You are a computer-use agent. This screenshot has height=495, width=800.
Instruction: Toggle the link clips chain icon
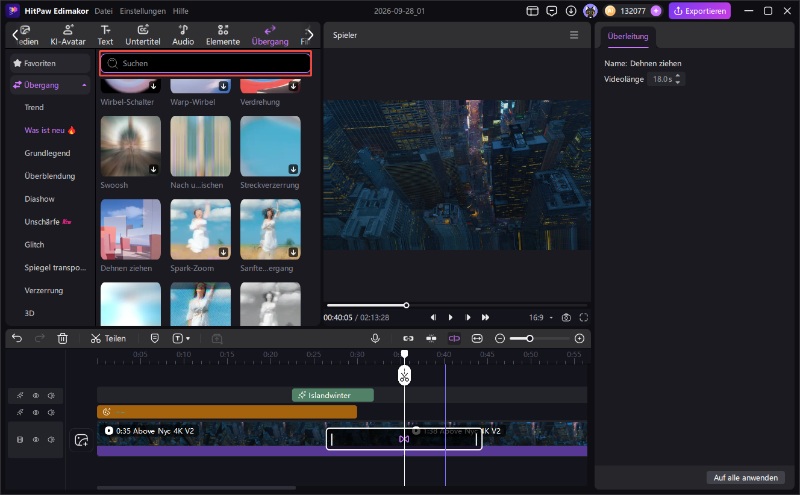(408, 338)
